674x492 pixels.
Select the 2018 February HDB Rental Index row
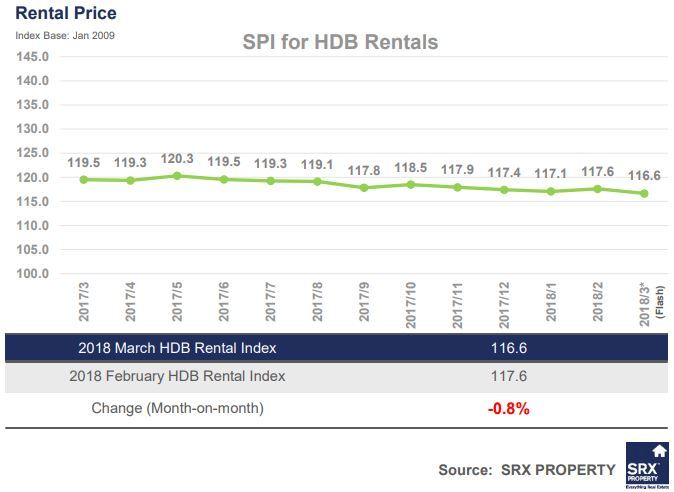[x=337, y=377]
